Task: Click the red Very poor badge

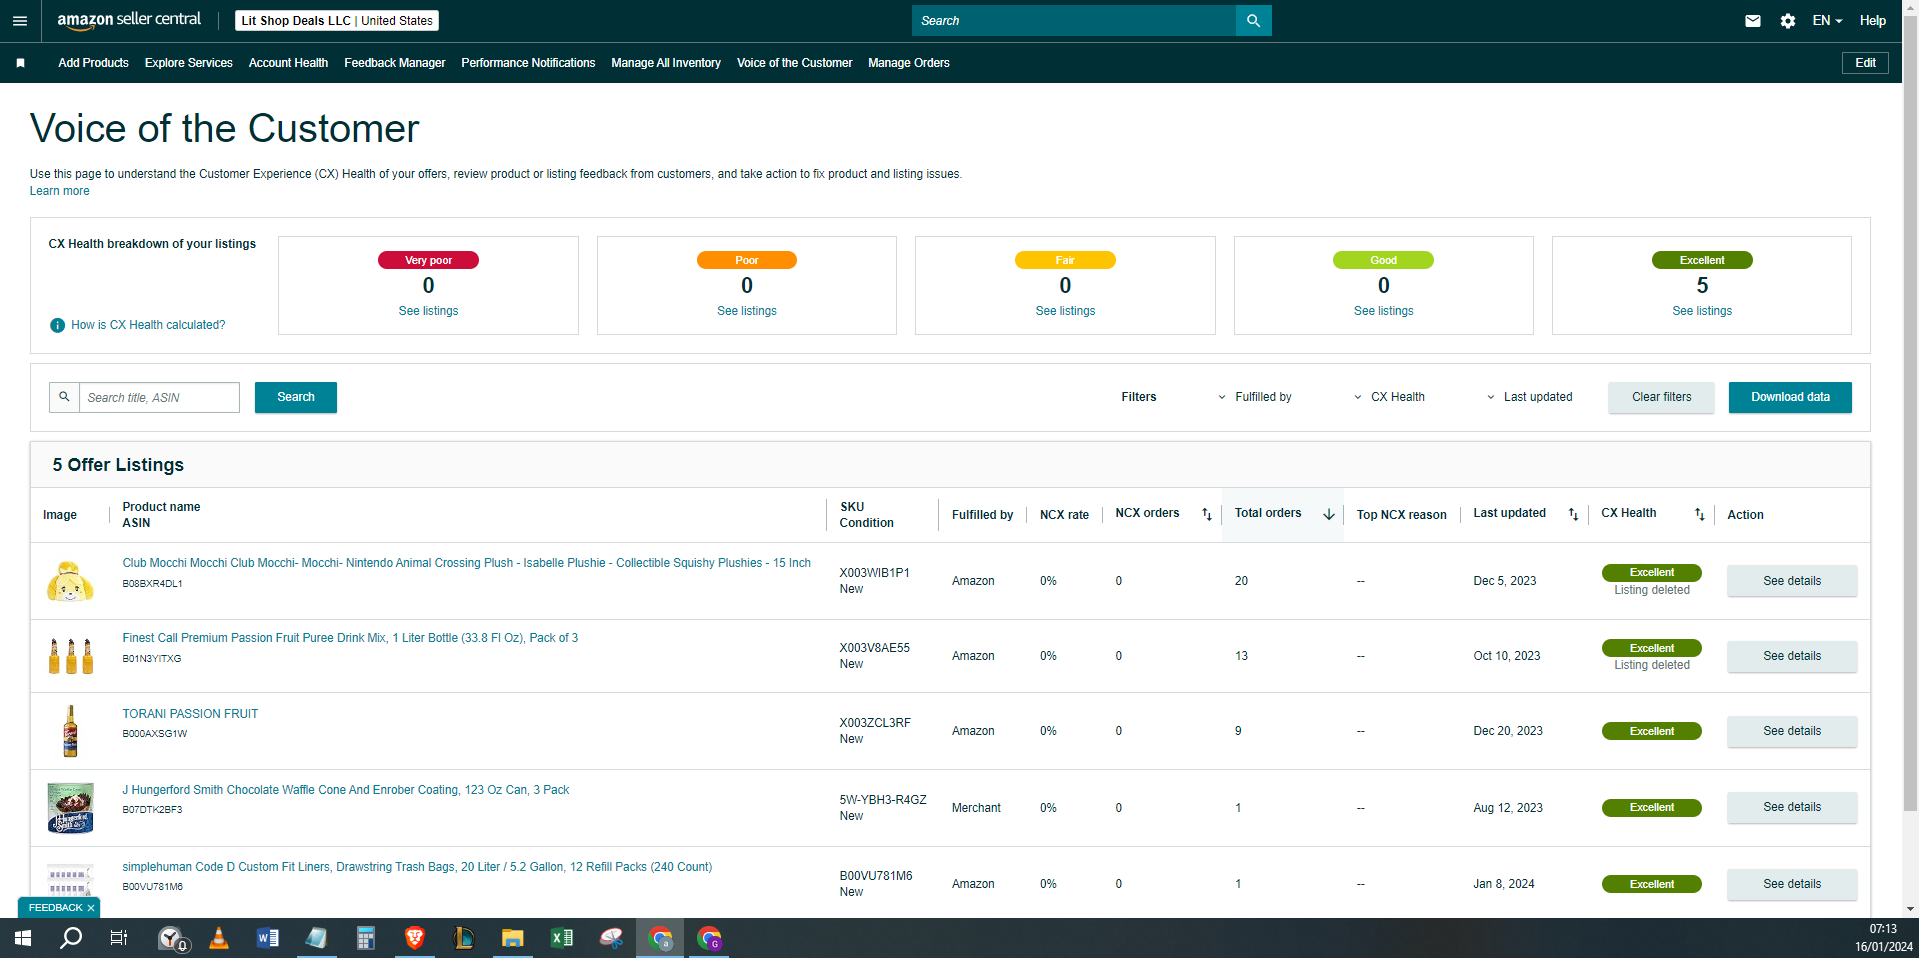Action: point(428,260)
